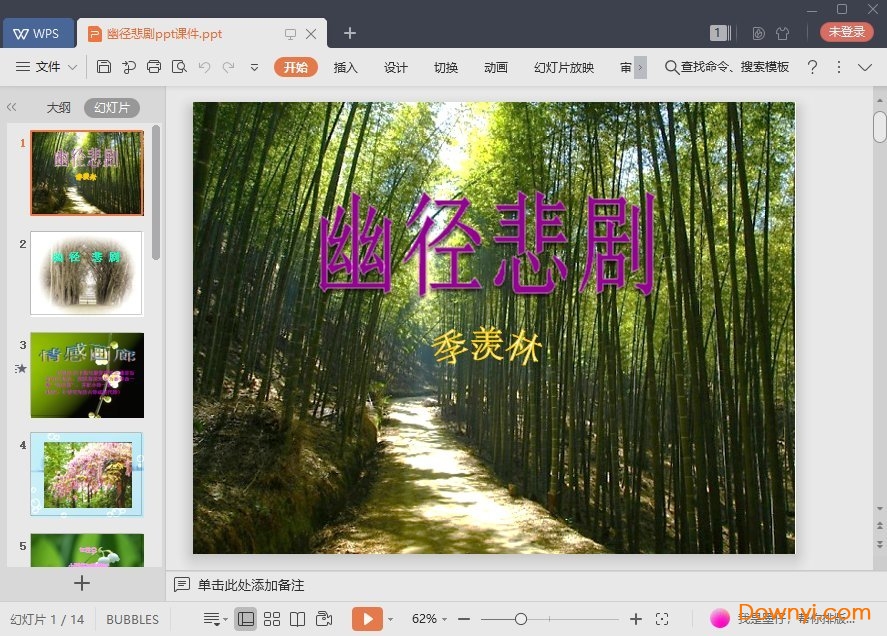Open the quick access toolbar customize dropdown

click(x=252, y=67)
